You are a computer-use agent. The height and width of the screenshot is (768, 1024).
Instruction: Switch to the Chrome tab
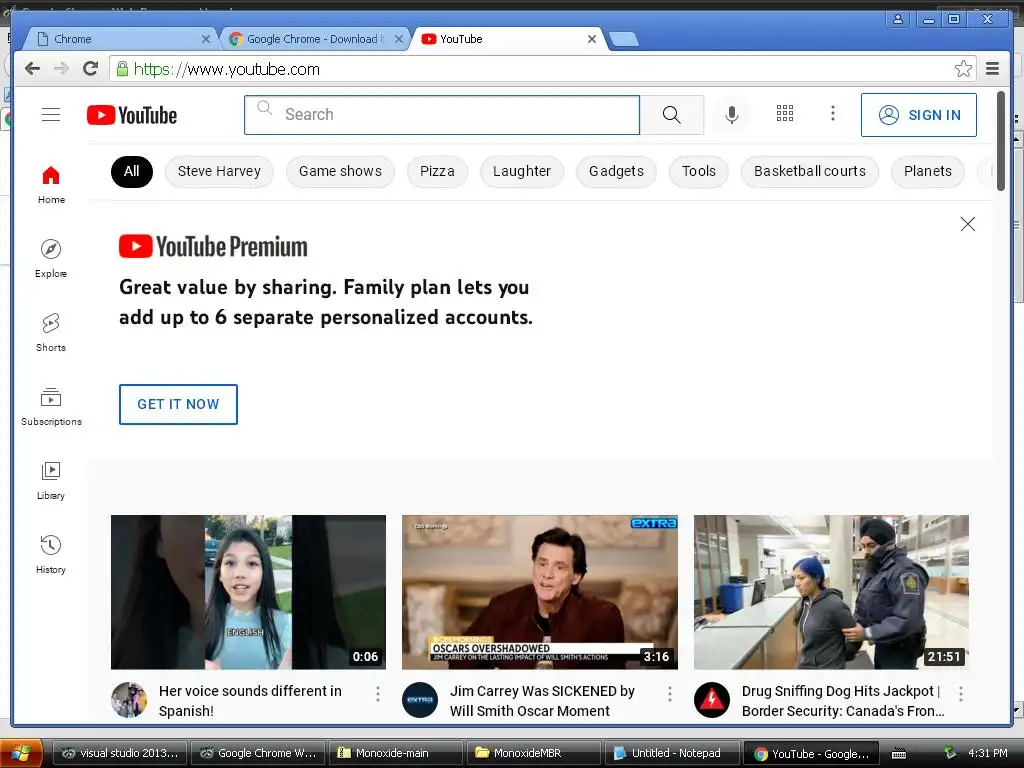pos(121,39)
